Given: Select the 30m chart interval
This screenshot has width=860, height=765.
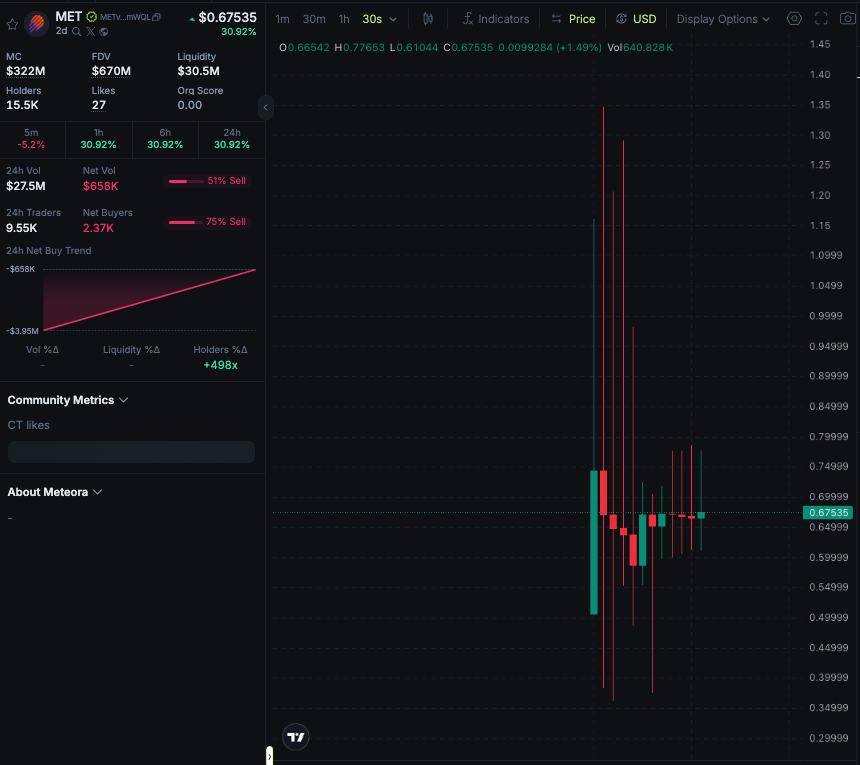Looking at the screenshot, I should click(x=314, y=19).
